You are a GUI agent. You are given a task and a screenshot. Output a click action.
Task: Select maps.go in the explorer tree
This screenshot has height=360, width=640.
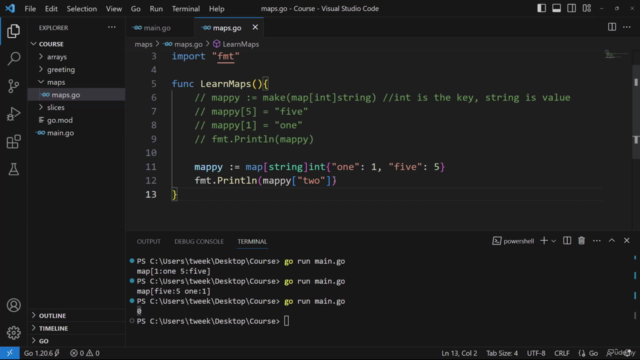click(x=76, y=95)
